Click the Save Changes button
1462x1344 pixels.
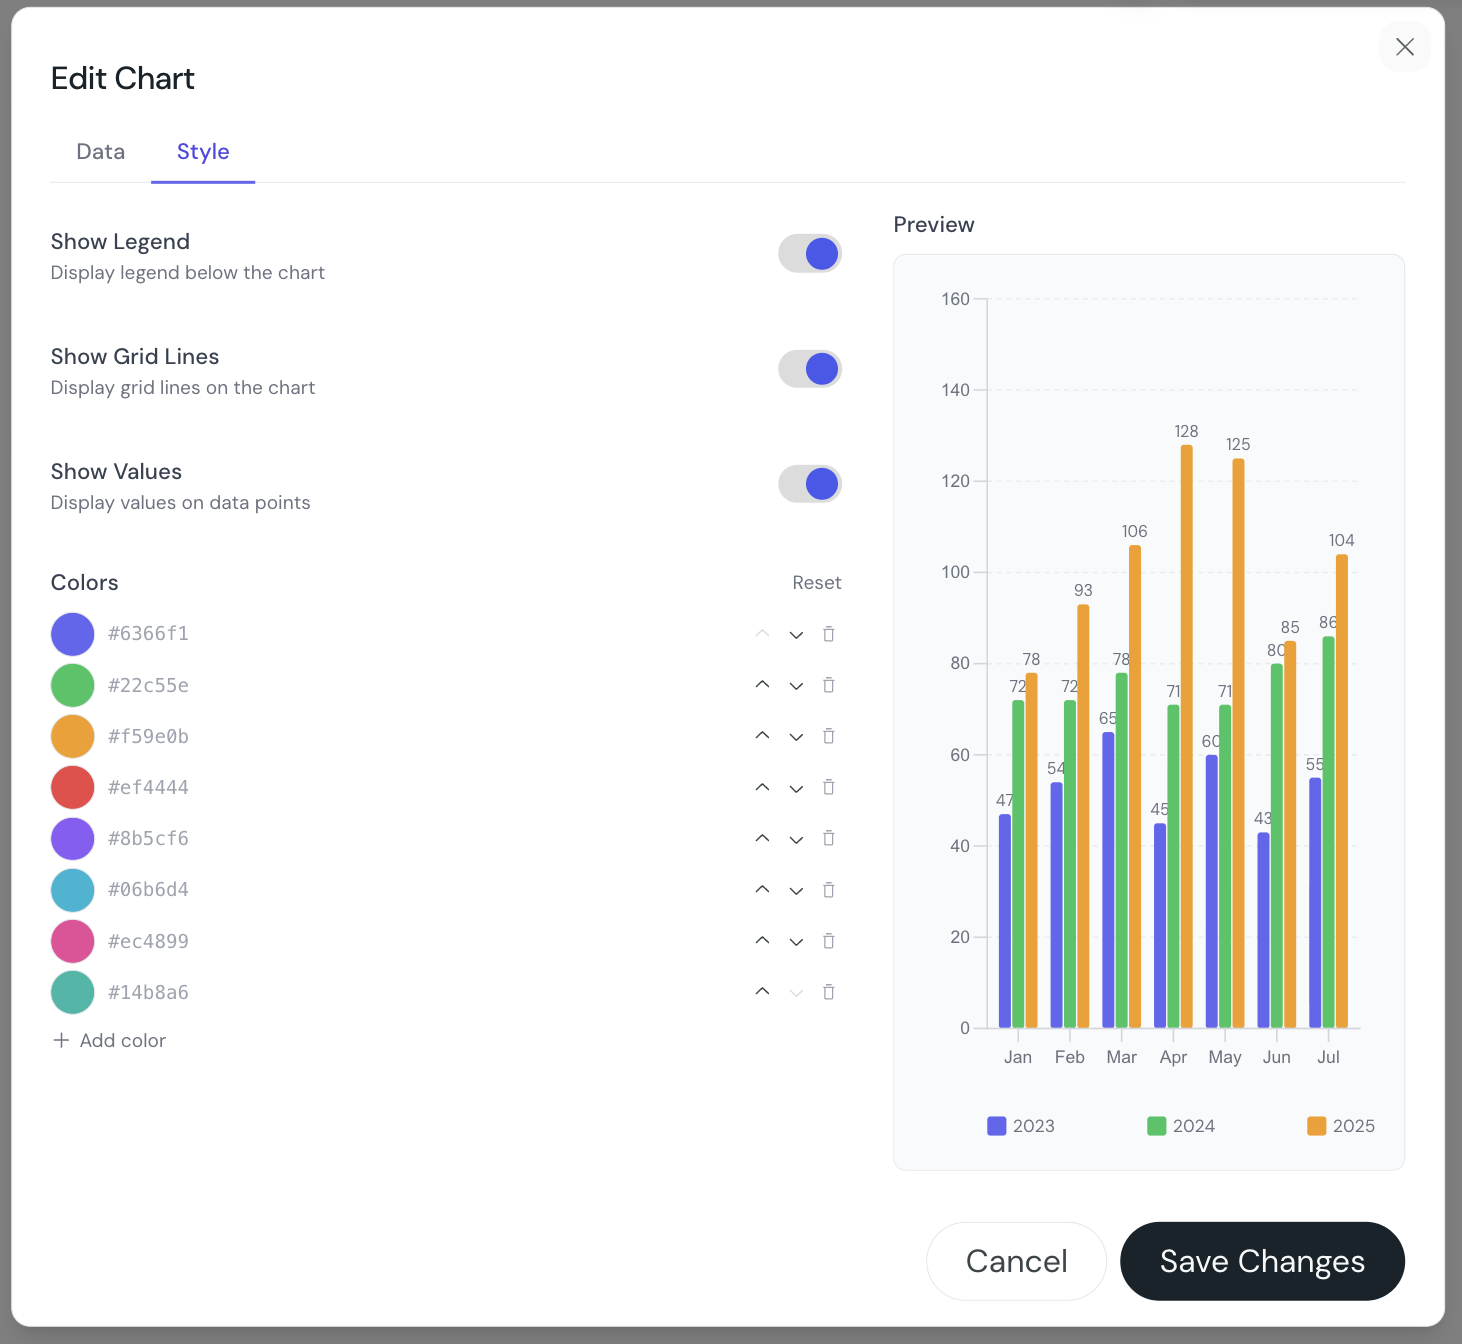pyautogui.click(x=1262, y=1261)
